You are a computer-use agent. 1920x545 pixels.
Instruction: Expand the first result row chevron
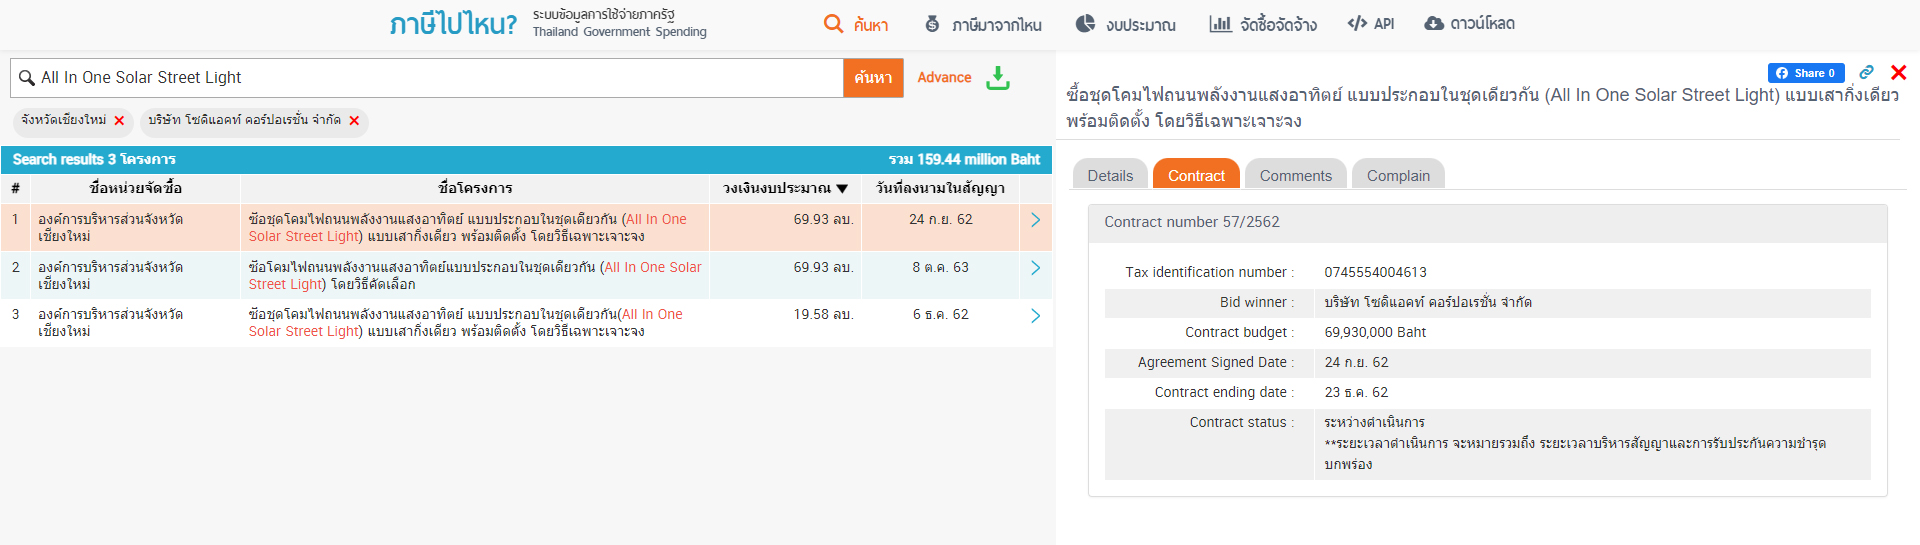tap(1035, 220)
